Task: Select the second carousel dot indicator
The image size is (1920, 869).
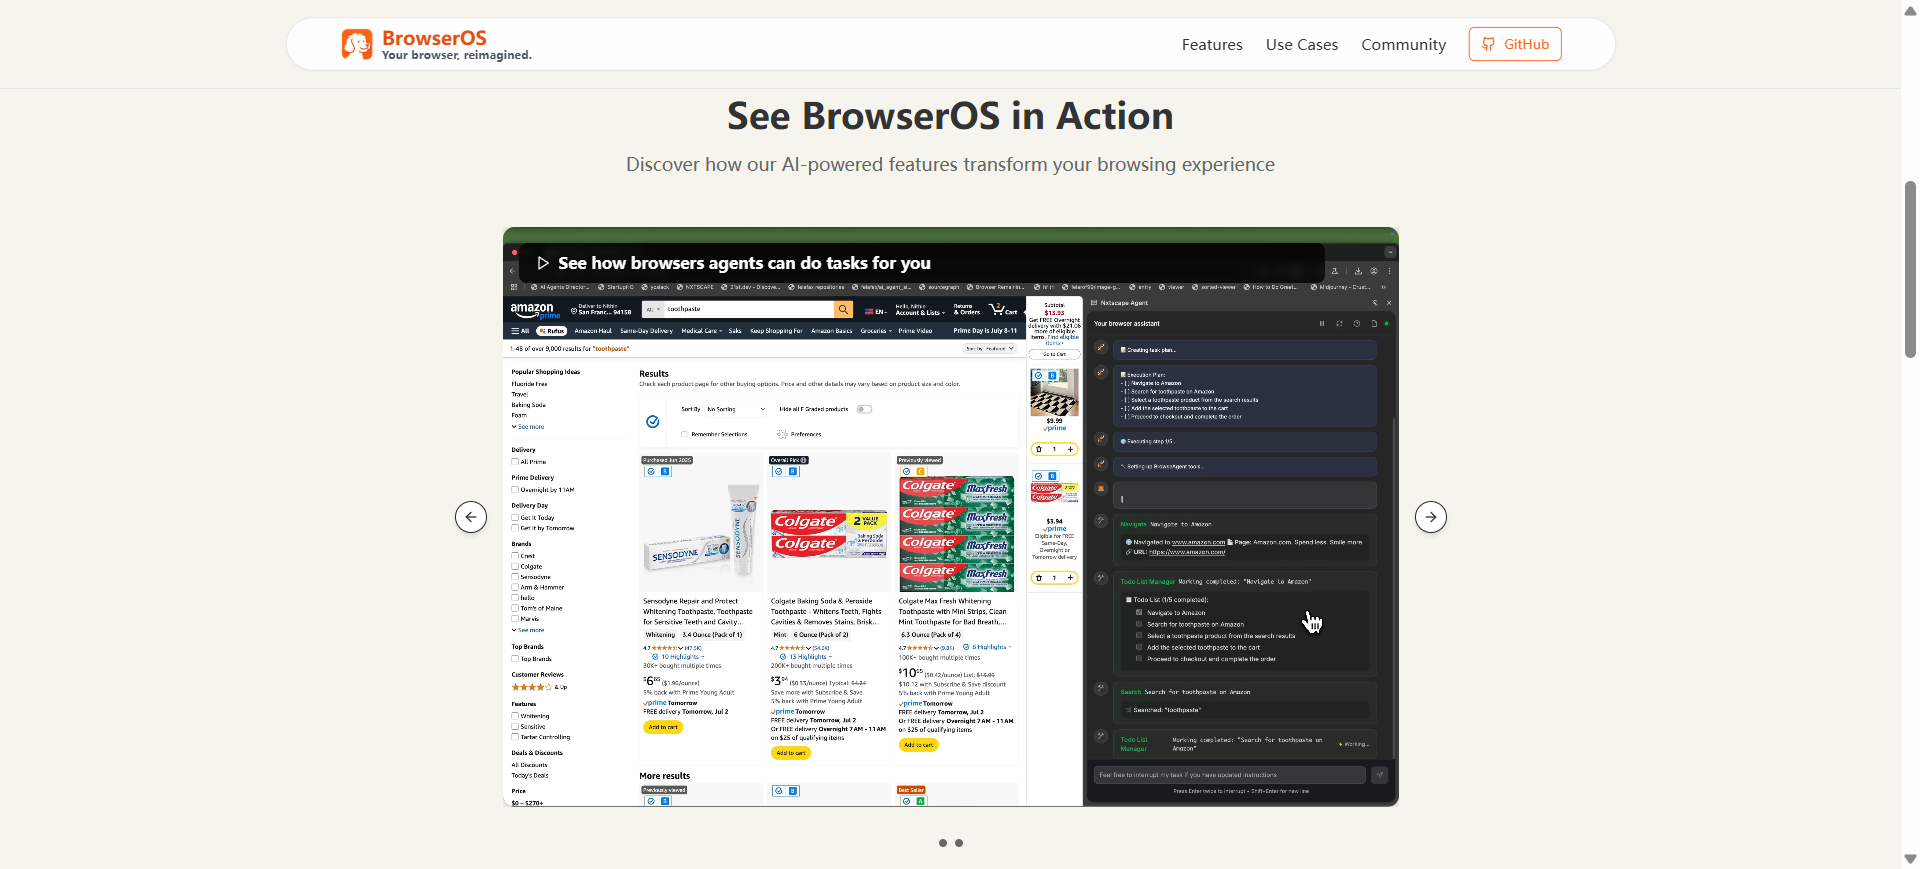Action: pyautogui.click(x=959, y=843)
